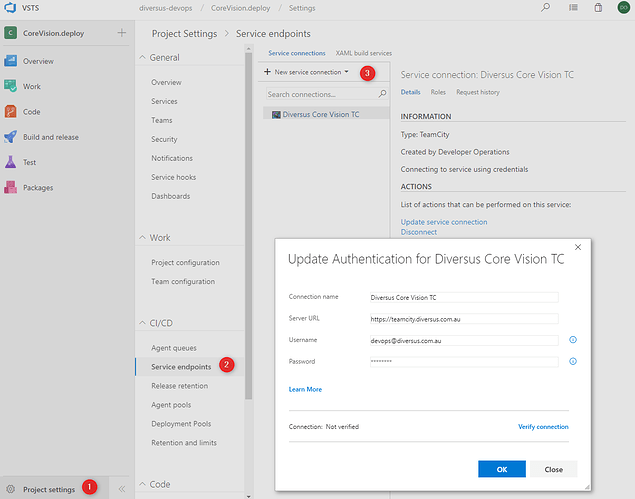Open Service hooks settings page
Viewport: 635px width, 499px height.
[174, 177]
